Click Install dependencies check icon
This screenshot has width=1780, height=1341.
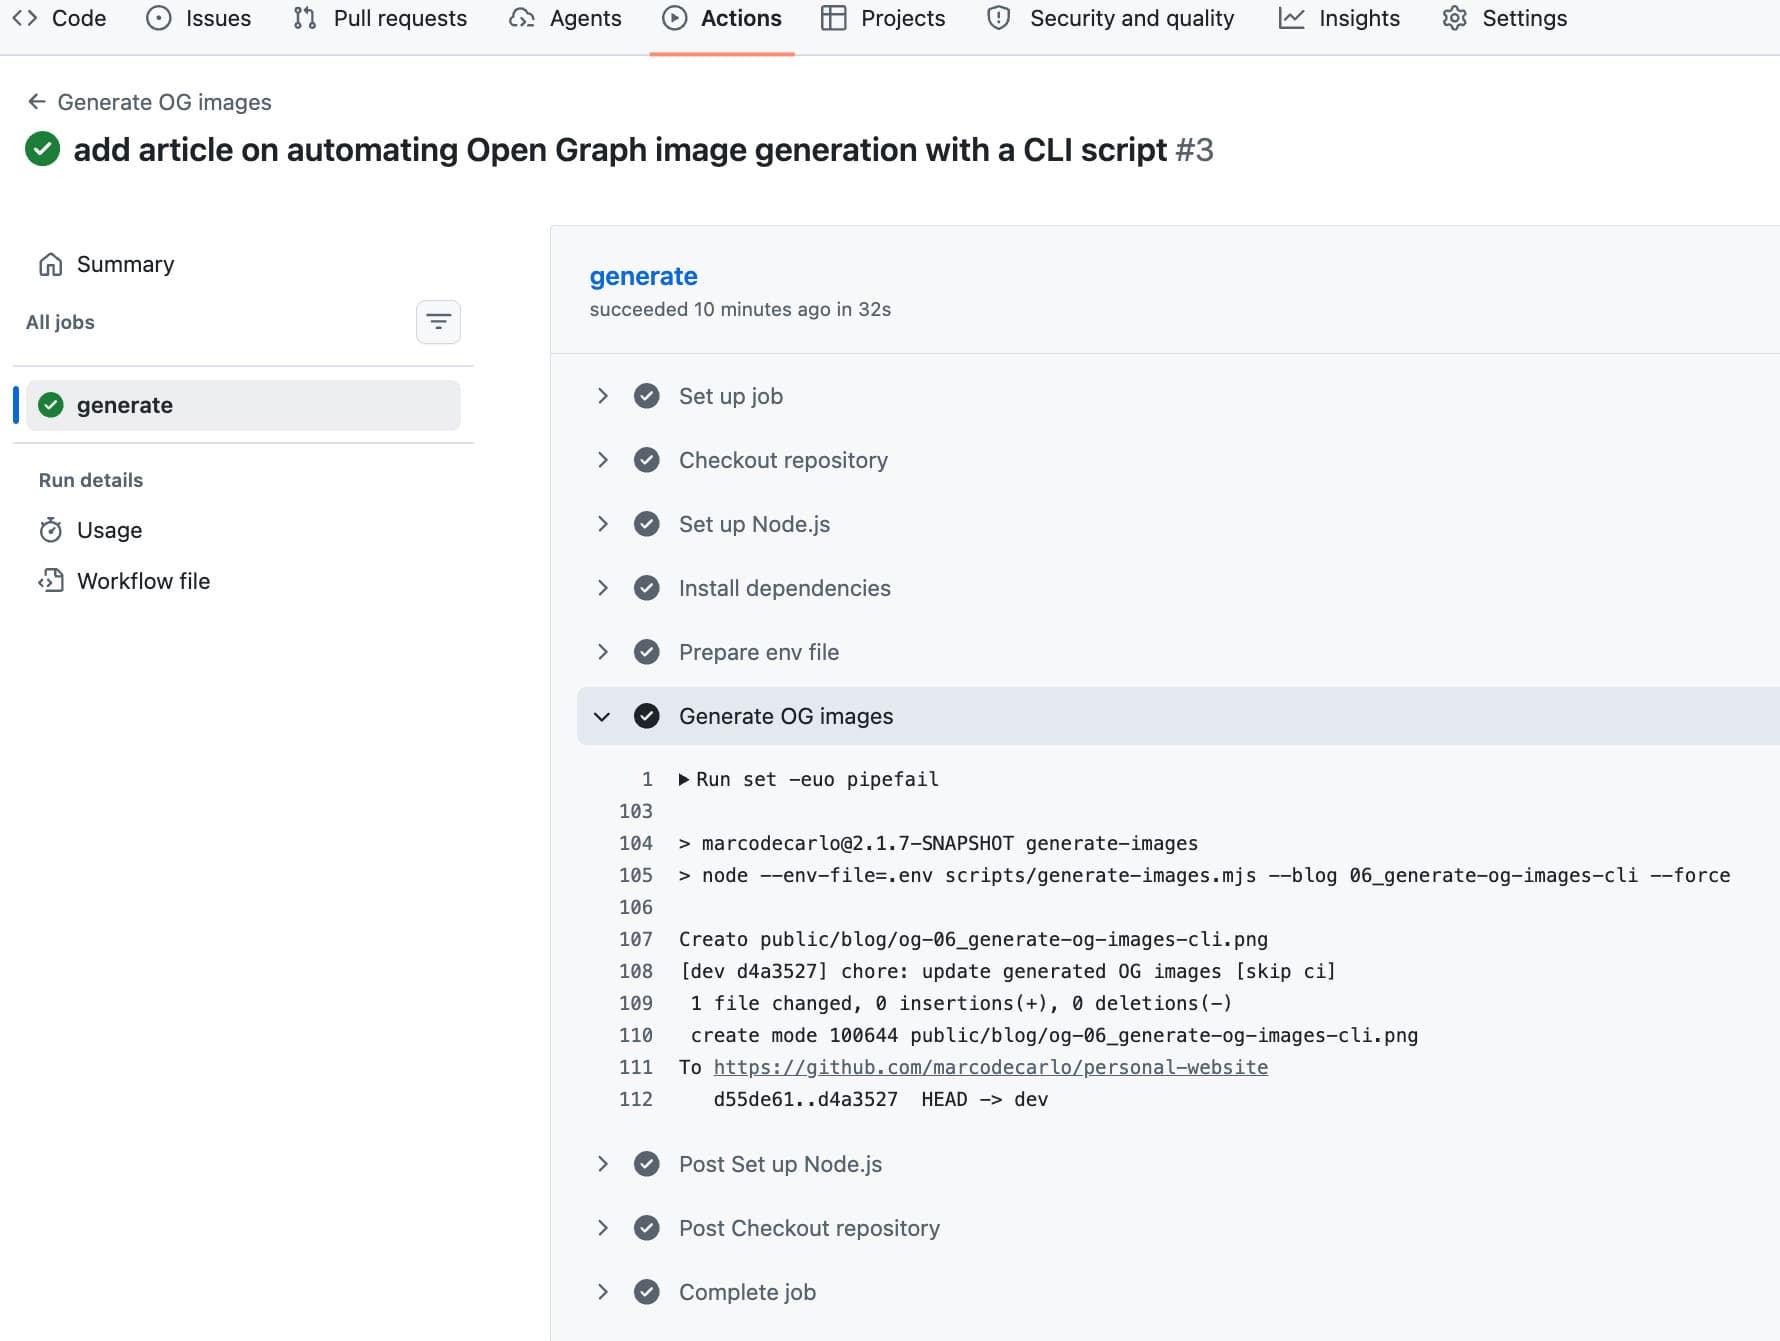(647, 588)
